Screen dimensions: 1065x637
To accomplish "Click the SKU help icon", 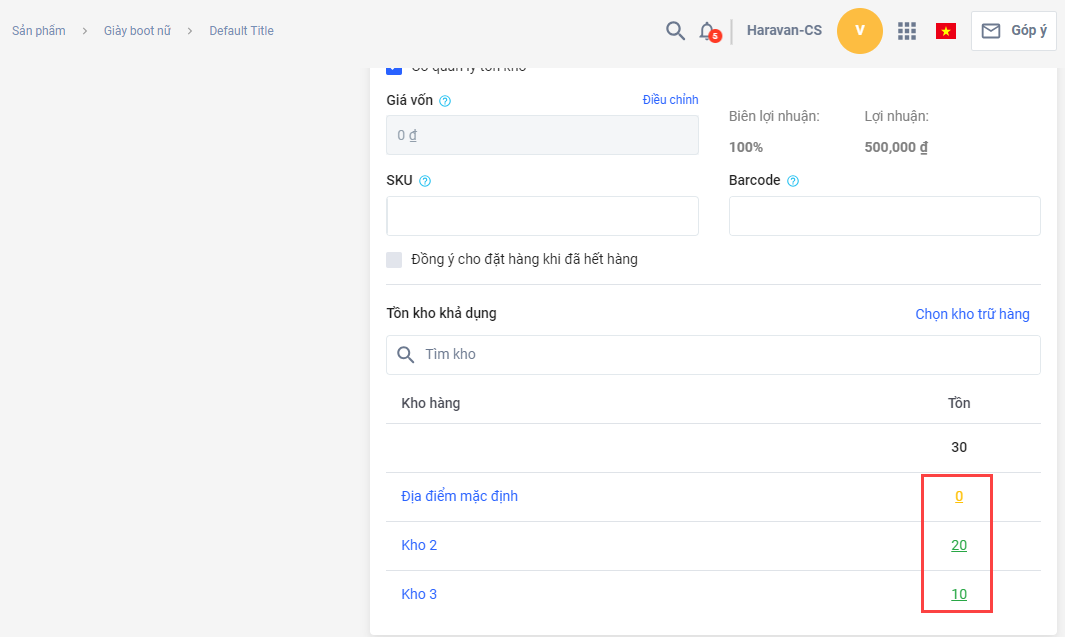I will click(425, 181).
